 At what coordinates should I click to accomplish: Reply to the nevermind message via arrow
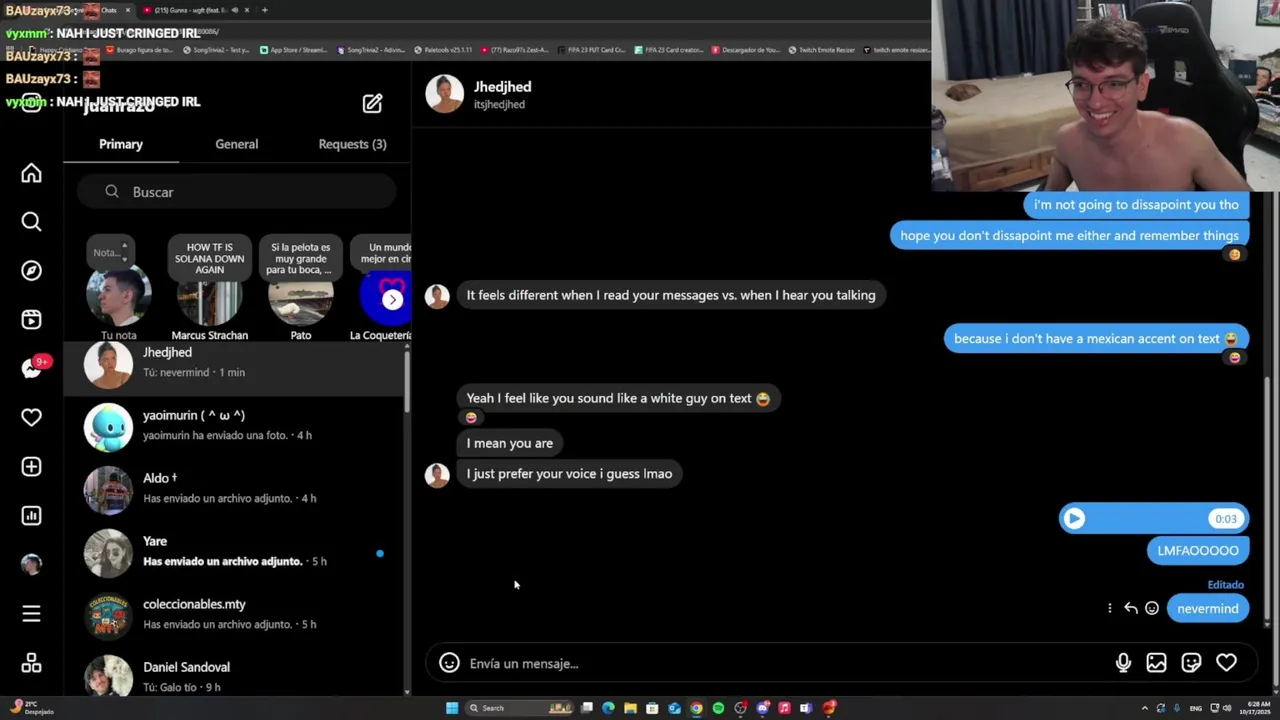coord(1130,608)
